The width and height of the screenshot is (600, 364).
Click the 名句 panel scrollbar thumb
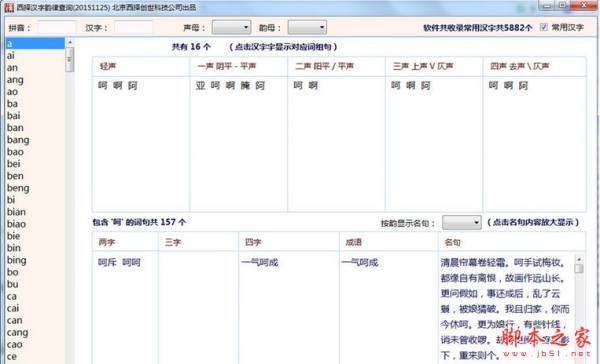[x=579, y=268]
